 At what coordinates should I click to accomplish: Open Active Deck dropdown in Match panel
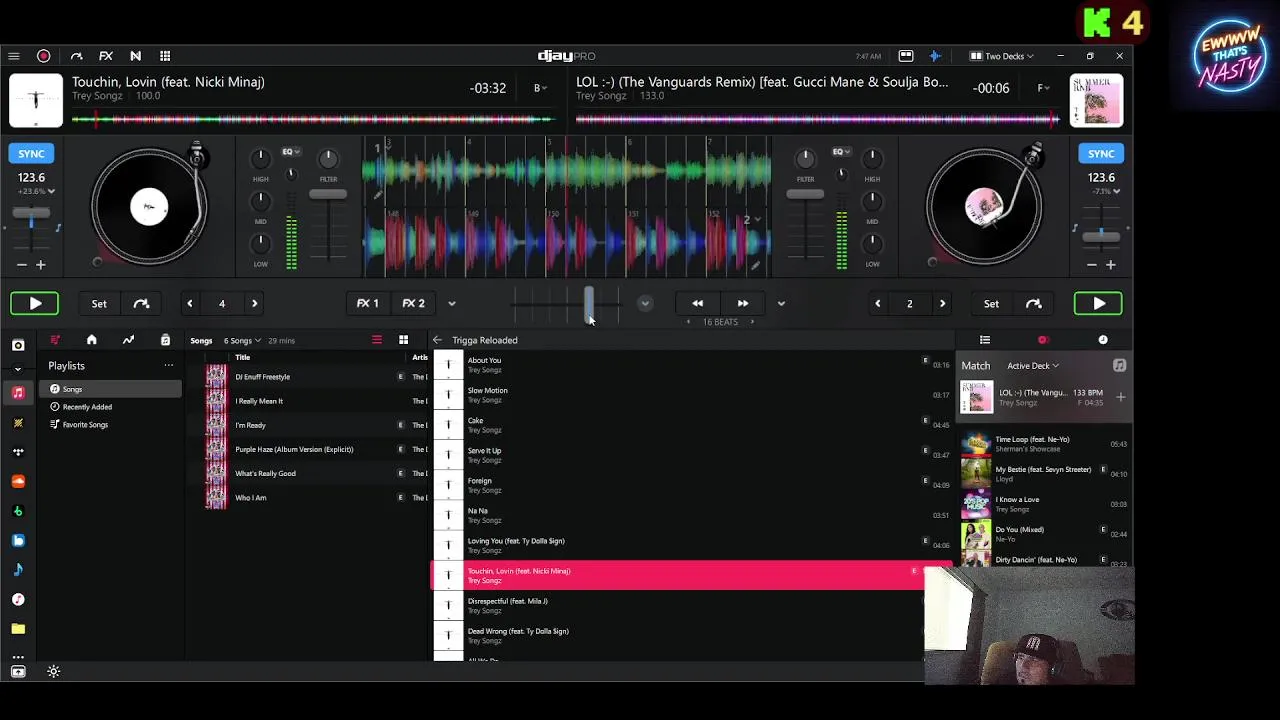pyautogui.click(x=1033, y=366)
